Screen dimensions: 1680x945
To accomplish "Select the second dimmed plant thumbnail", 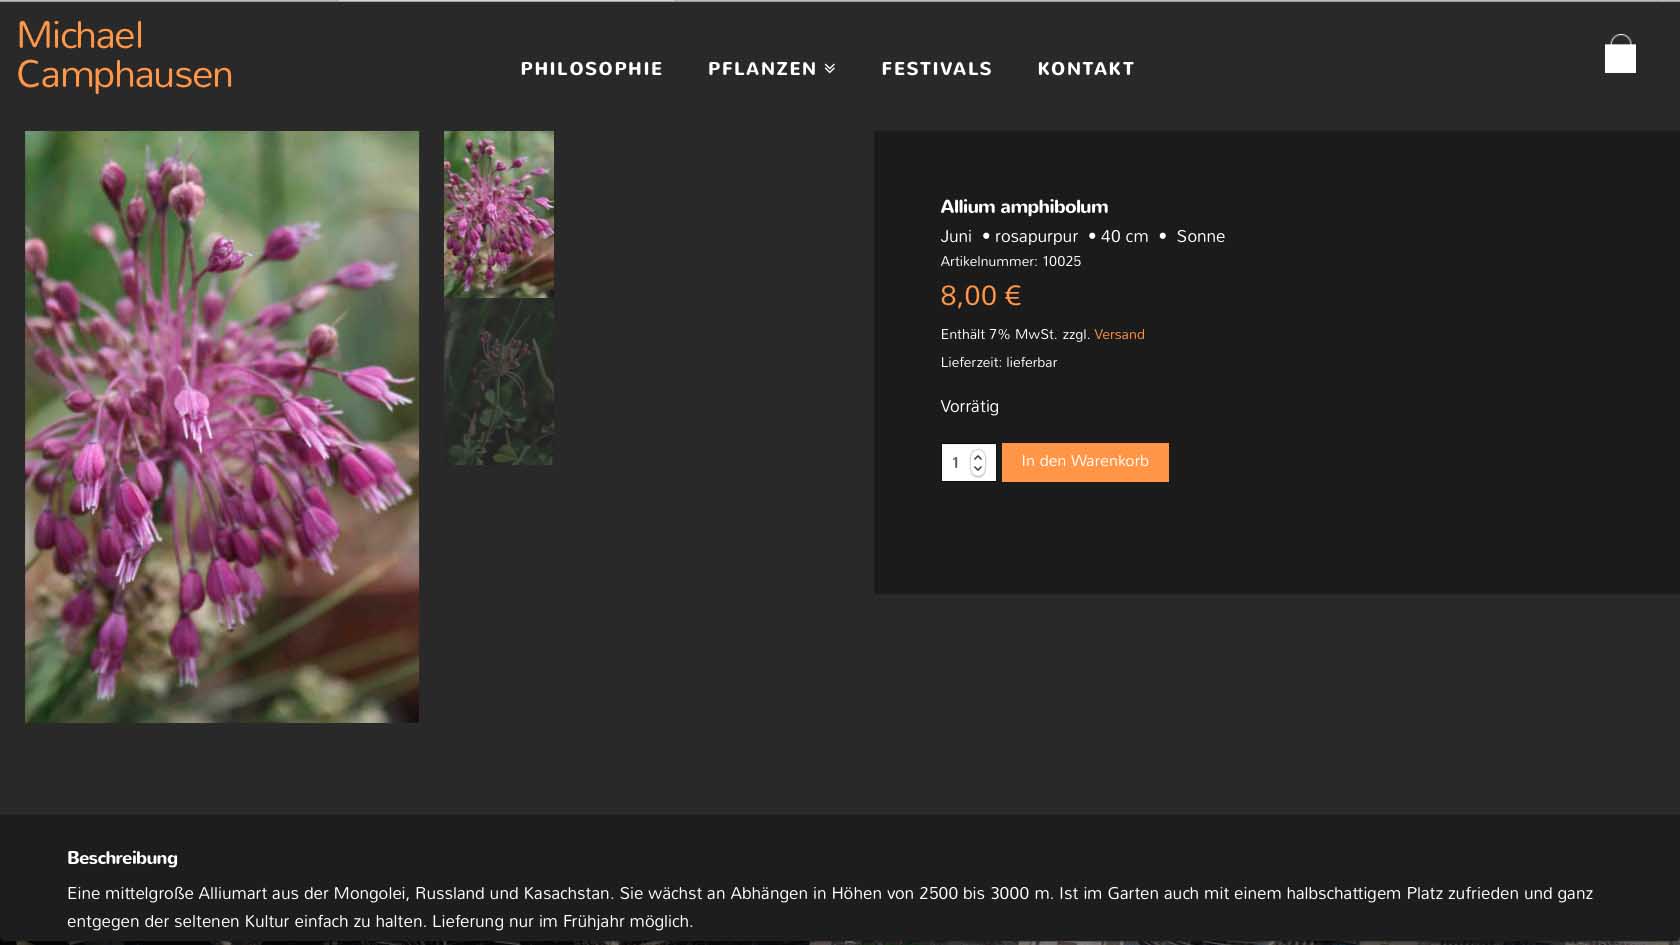I will (499, 382).
